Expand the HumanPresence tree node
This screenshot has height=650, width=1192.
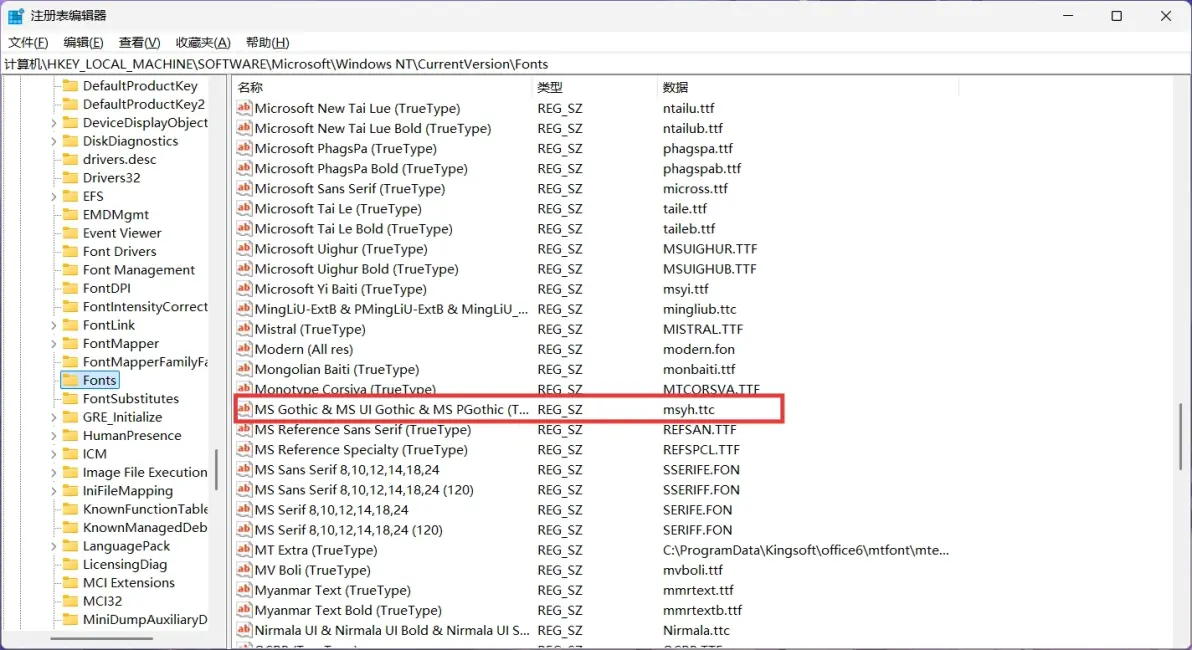(x=53, y=436)
